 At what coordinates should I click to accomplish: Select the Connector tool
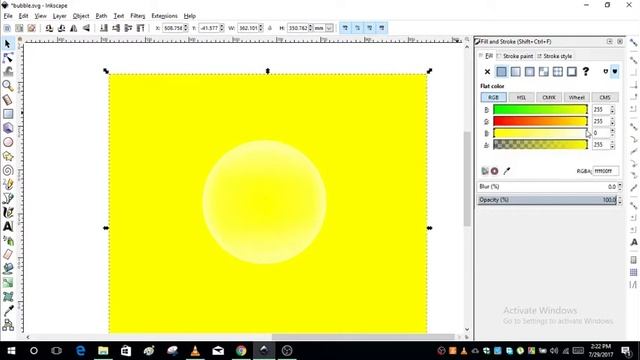(8, 325)
